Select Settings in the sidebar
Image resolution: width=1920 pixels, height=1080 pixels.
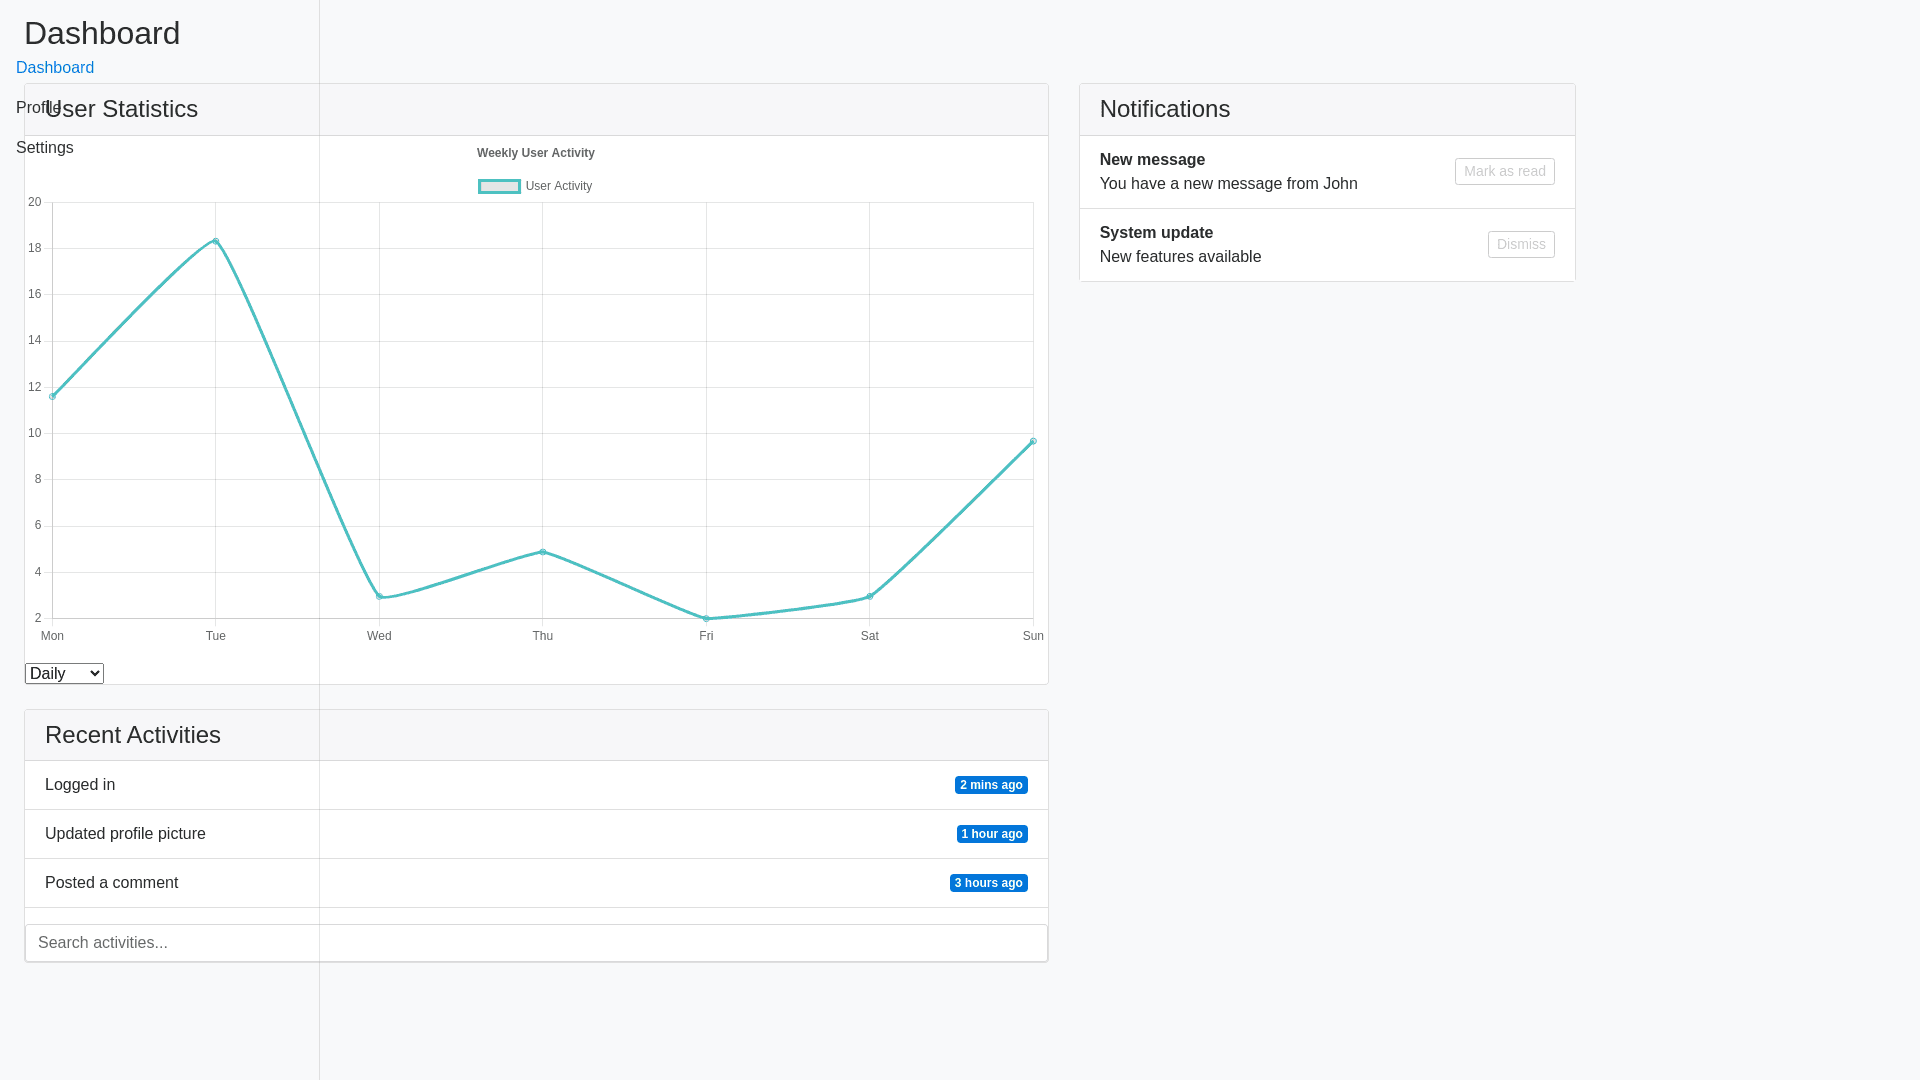coord(44,147)
